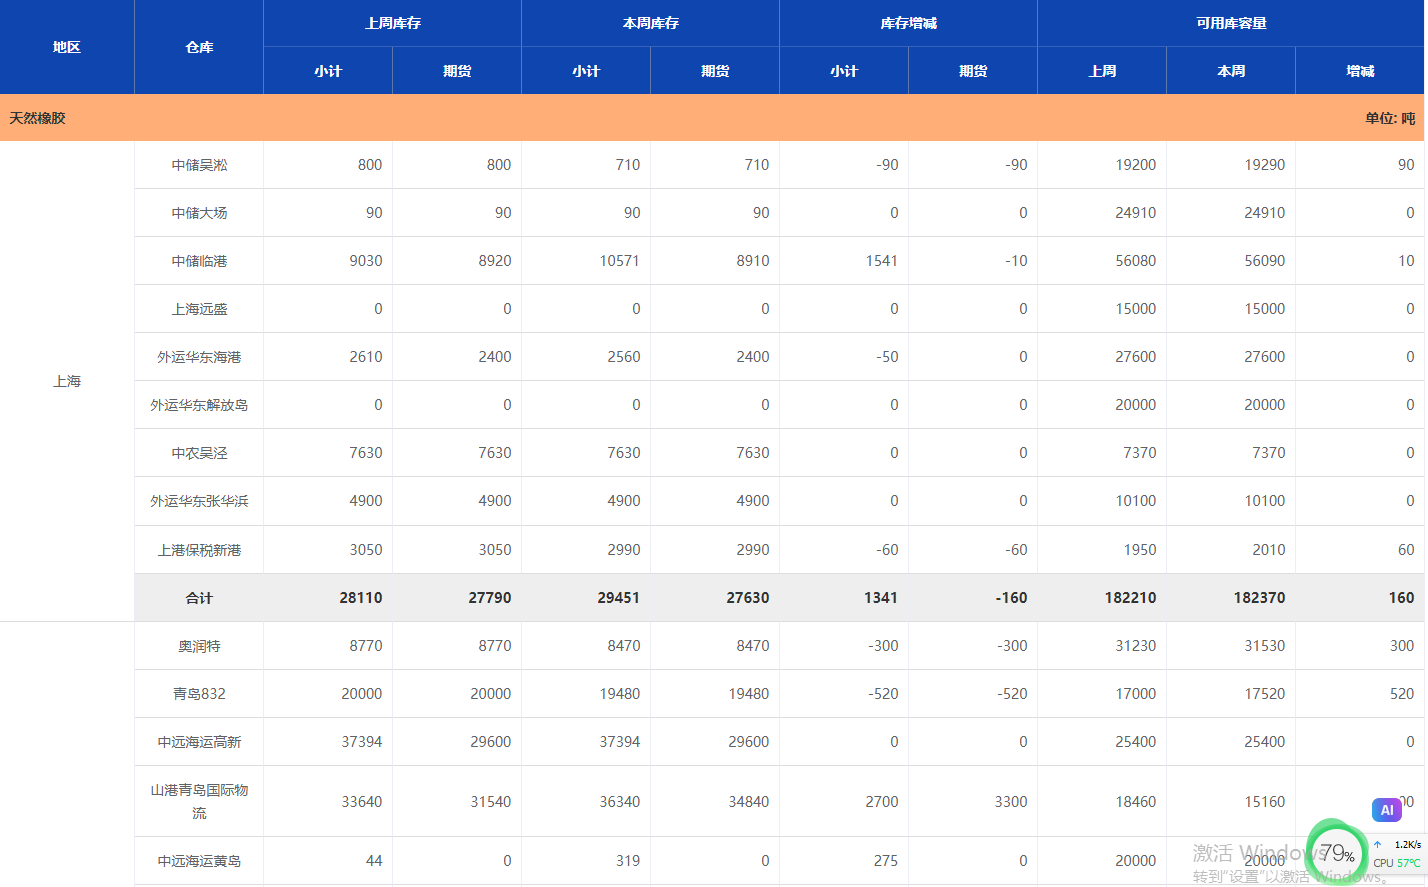Select warehouse name 奥润特

click(199, 646)
